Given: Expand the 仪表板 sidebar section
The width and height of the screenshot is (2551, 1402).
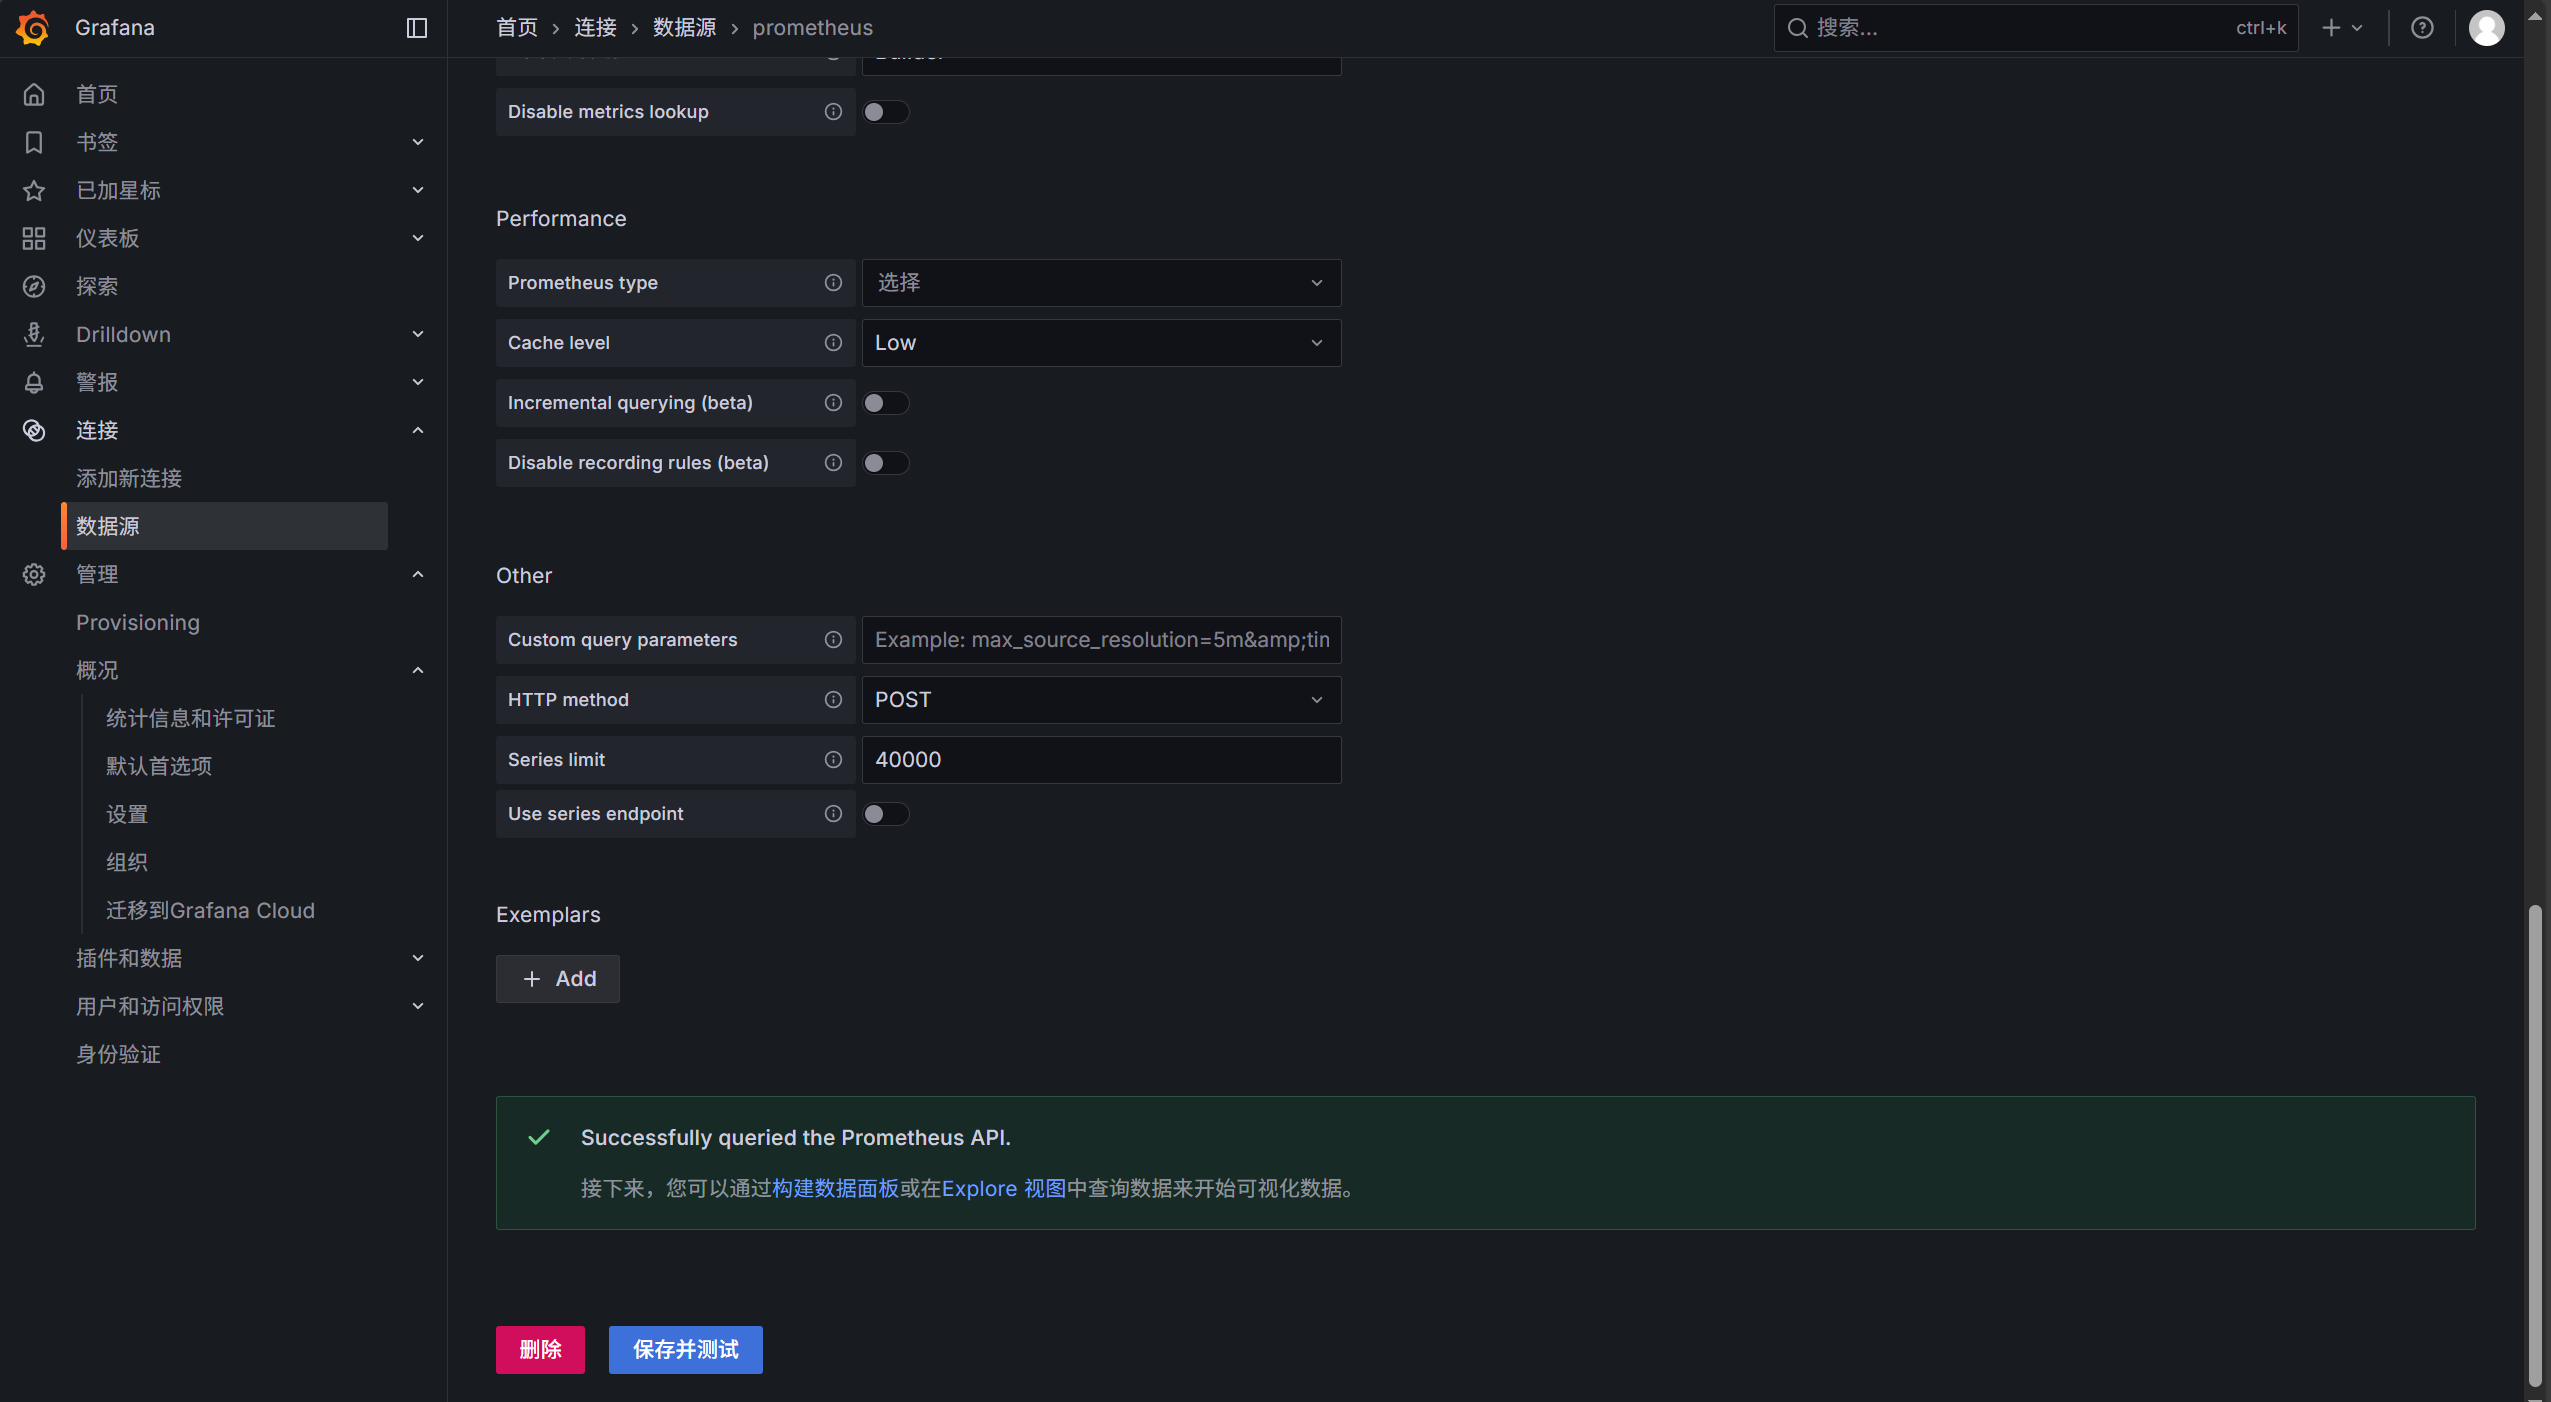Looking at the screenshot, I should click(x=418, y=238).
